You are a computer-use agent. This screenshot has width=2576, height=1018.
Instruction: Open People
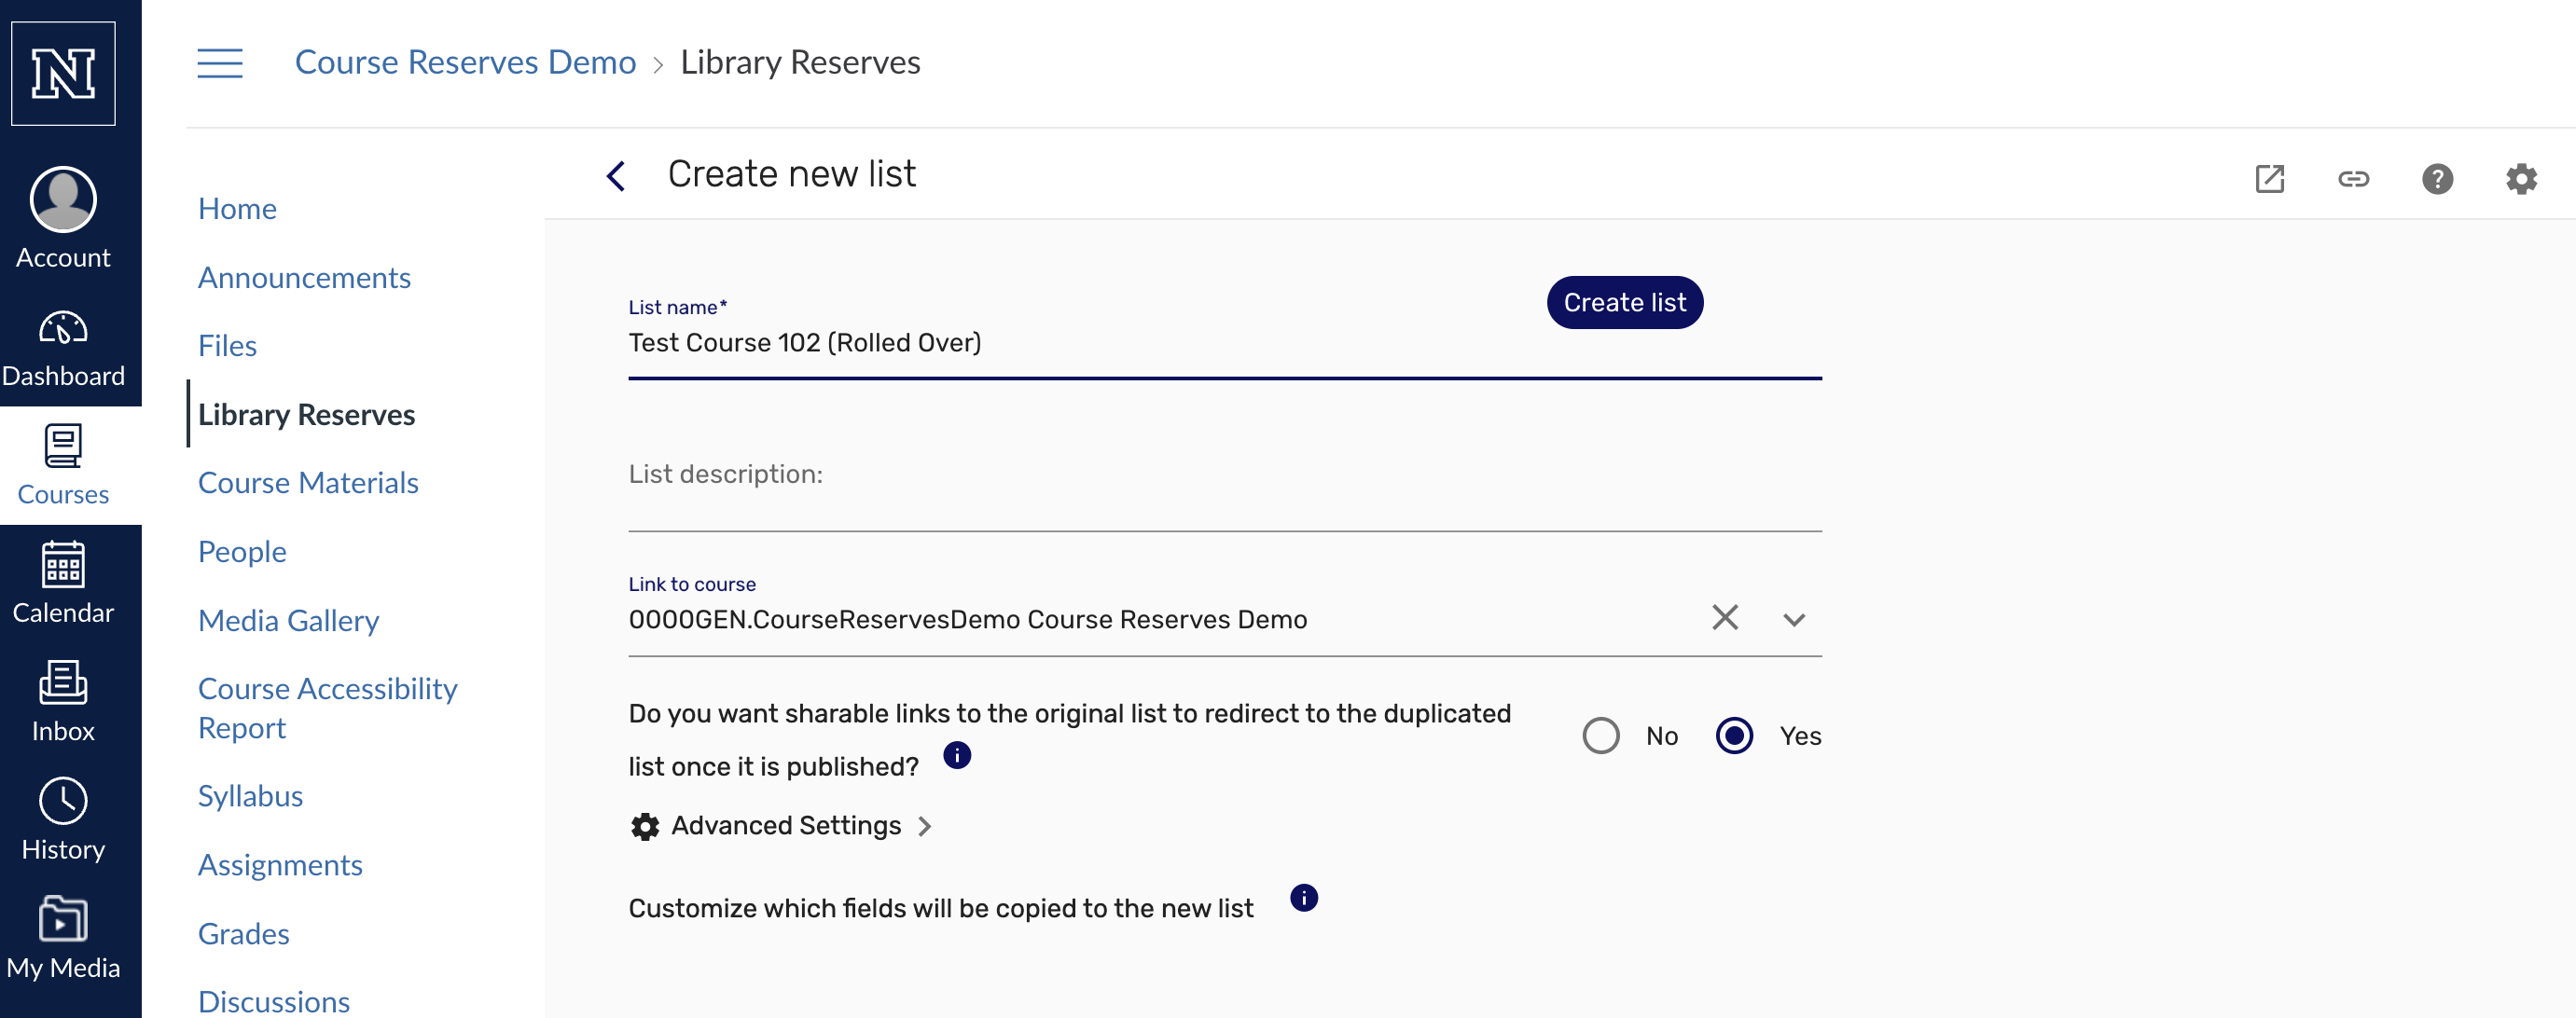(x=242, y=551)
